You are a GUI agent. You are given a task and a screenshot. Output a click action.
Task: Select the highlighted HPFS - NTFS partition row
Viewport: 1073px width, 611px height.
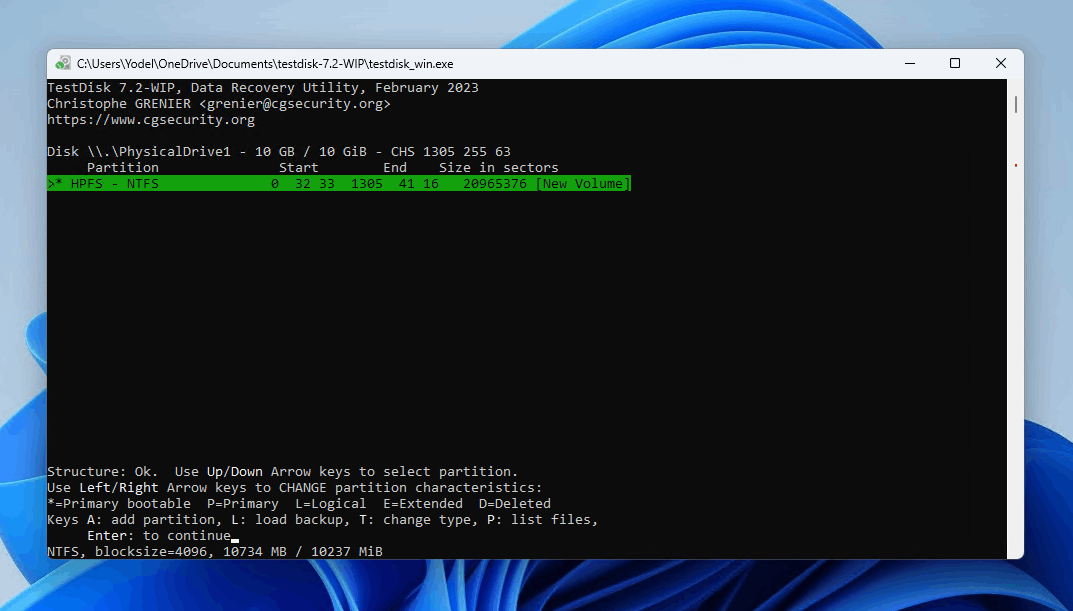click(x=339, y=183)
